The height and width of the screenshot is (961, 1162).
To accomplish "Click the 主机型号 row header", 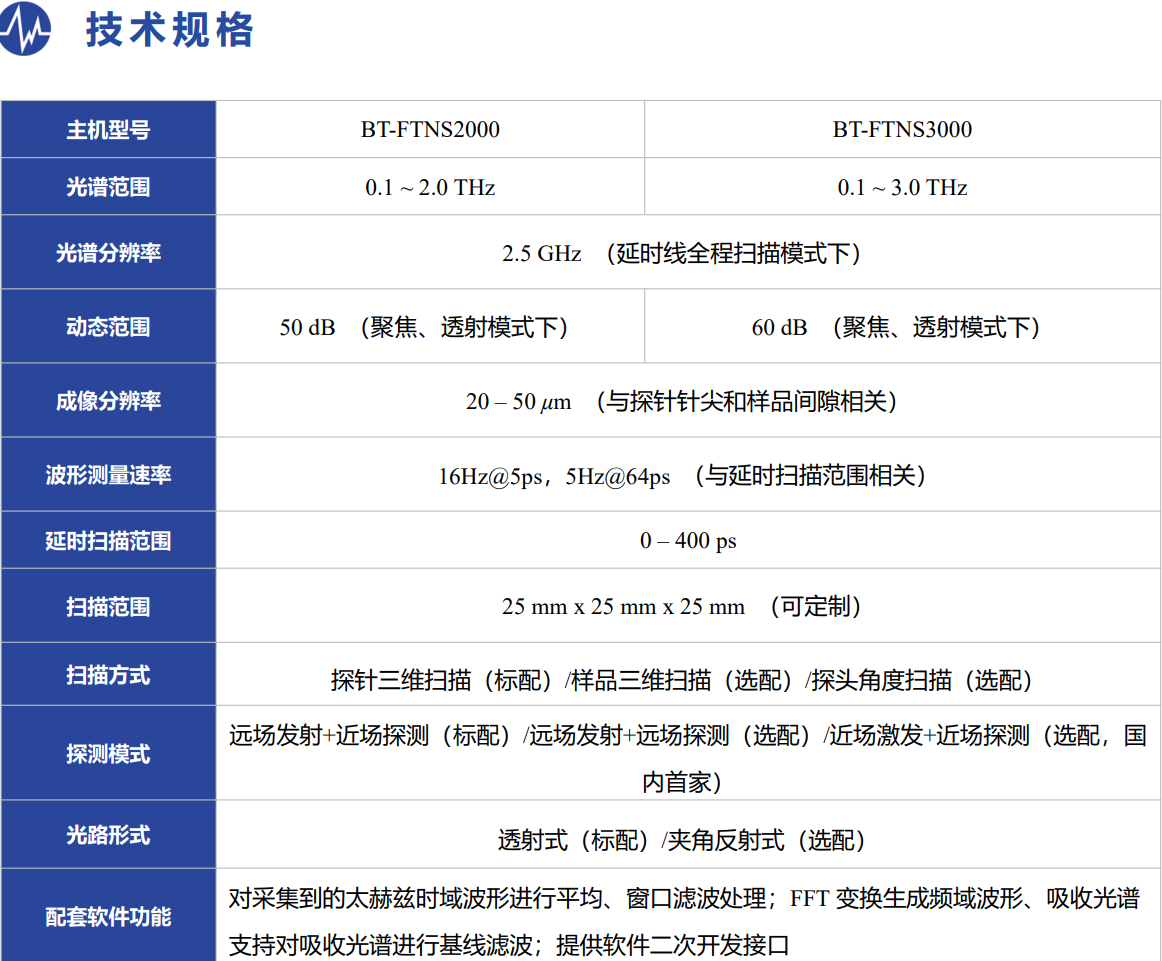I will (x=108, y=130).
